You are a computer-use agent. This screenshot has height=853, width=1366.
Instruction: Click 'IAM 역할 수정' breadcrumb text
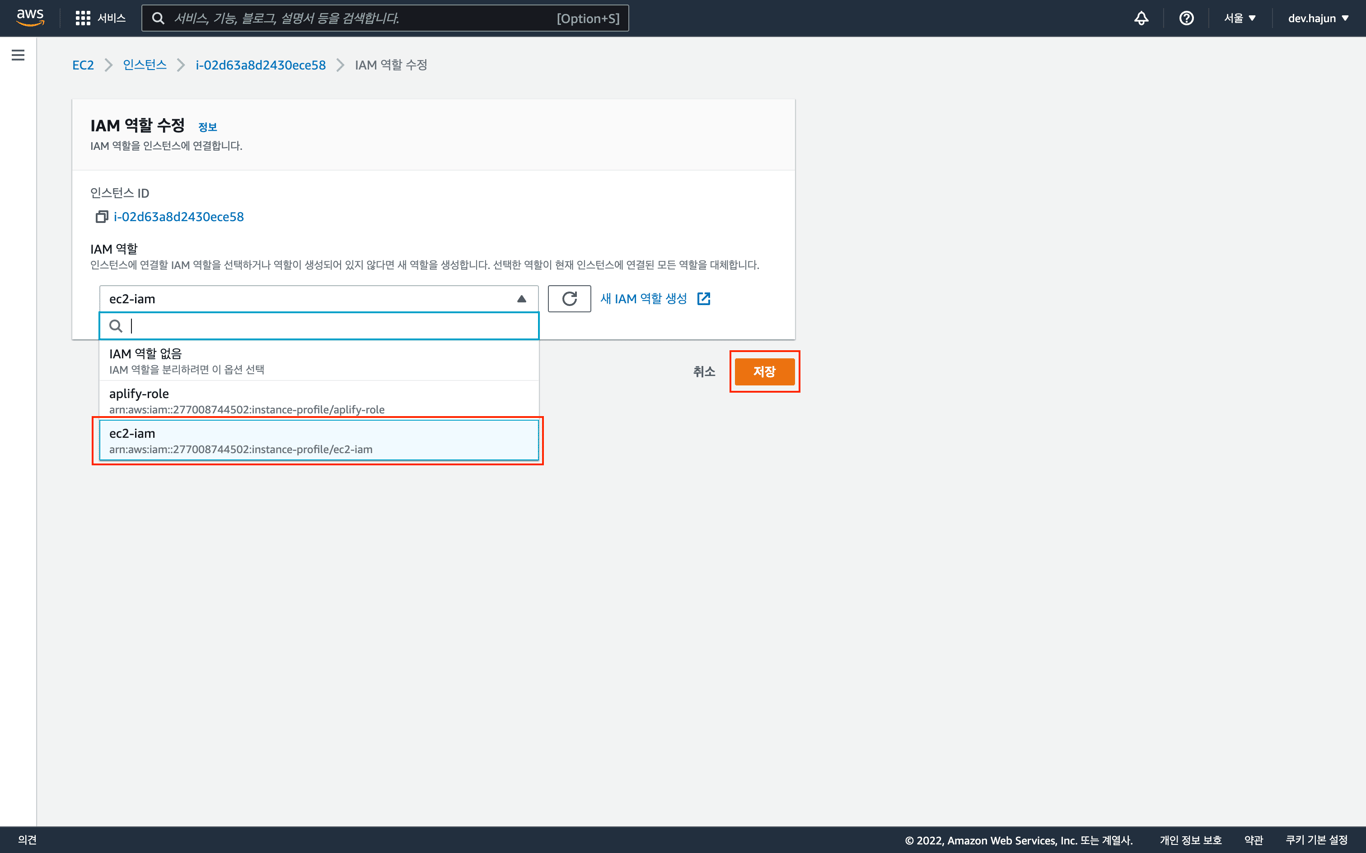point(391,65)
